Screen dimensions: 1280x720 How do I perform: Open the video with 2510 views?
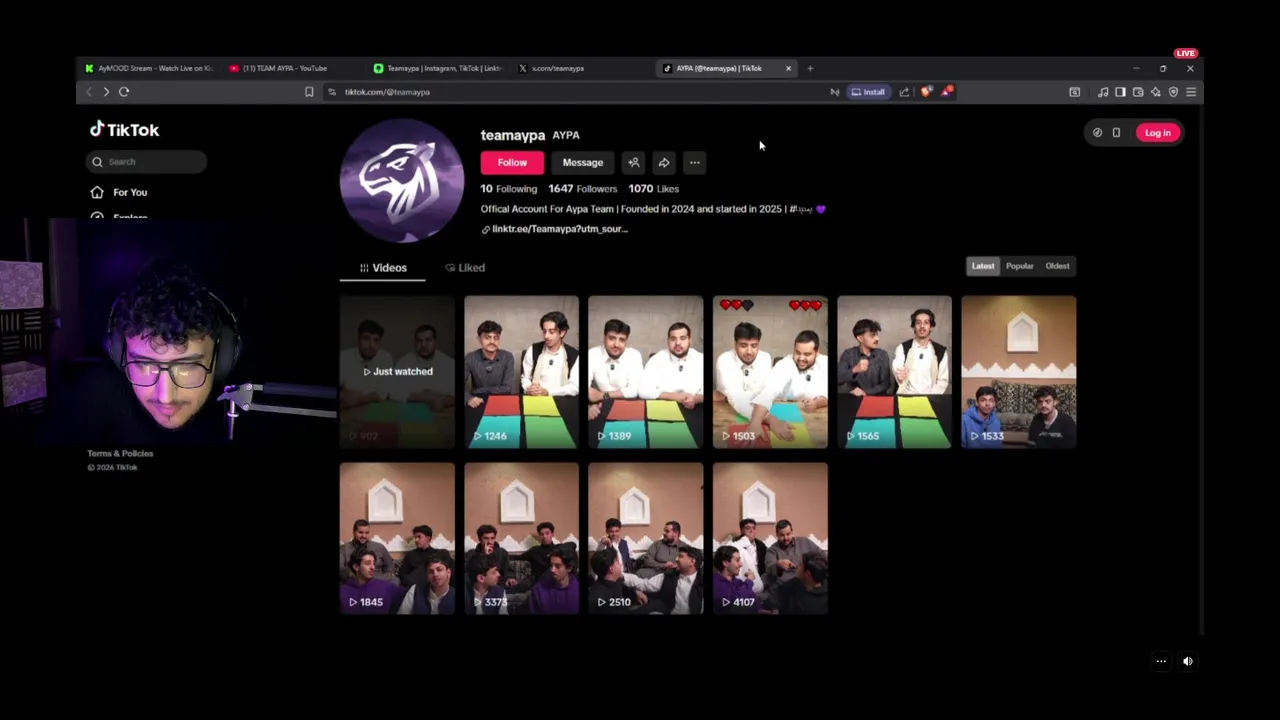point(646,538)
